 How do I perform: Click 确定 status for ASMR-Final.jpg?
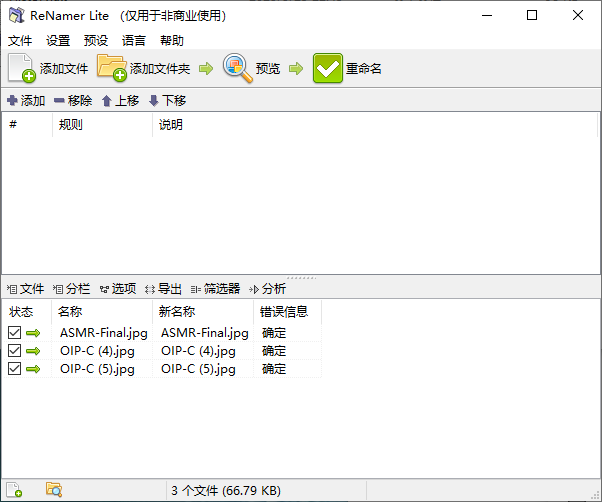(274, 333)
